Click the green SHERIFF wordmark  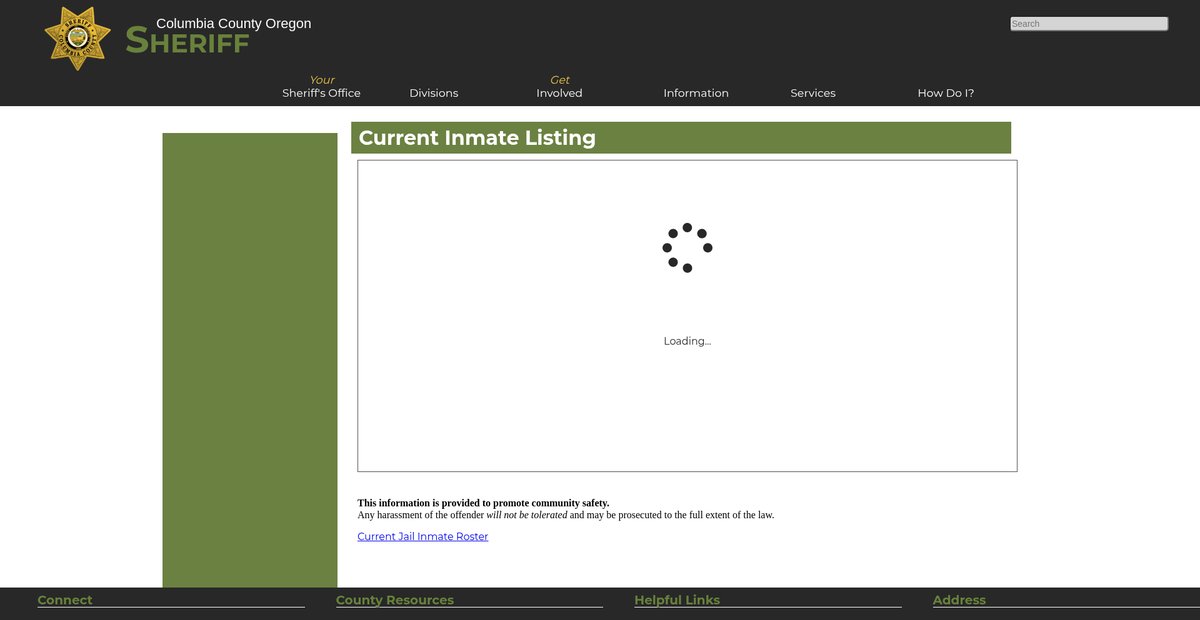pos(187,43)
